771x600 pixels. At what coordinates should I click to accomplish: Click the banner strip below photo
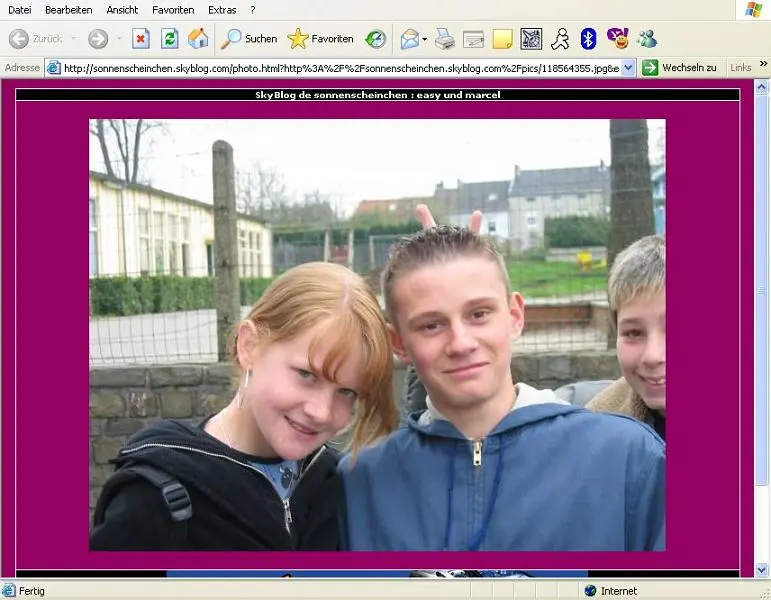(378, 573)
